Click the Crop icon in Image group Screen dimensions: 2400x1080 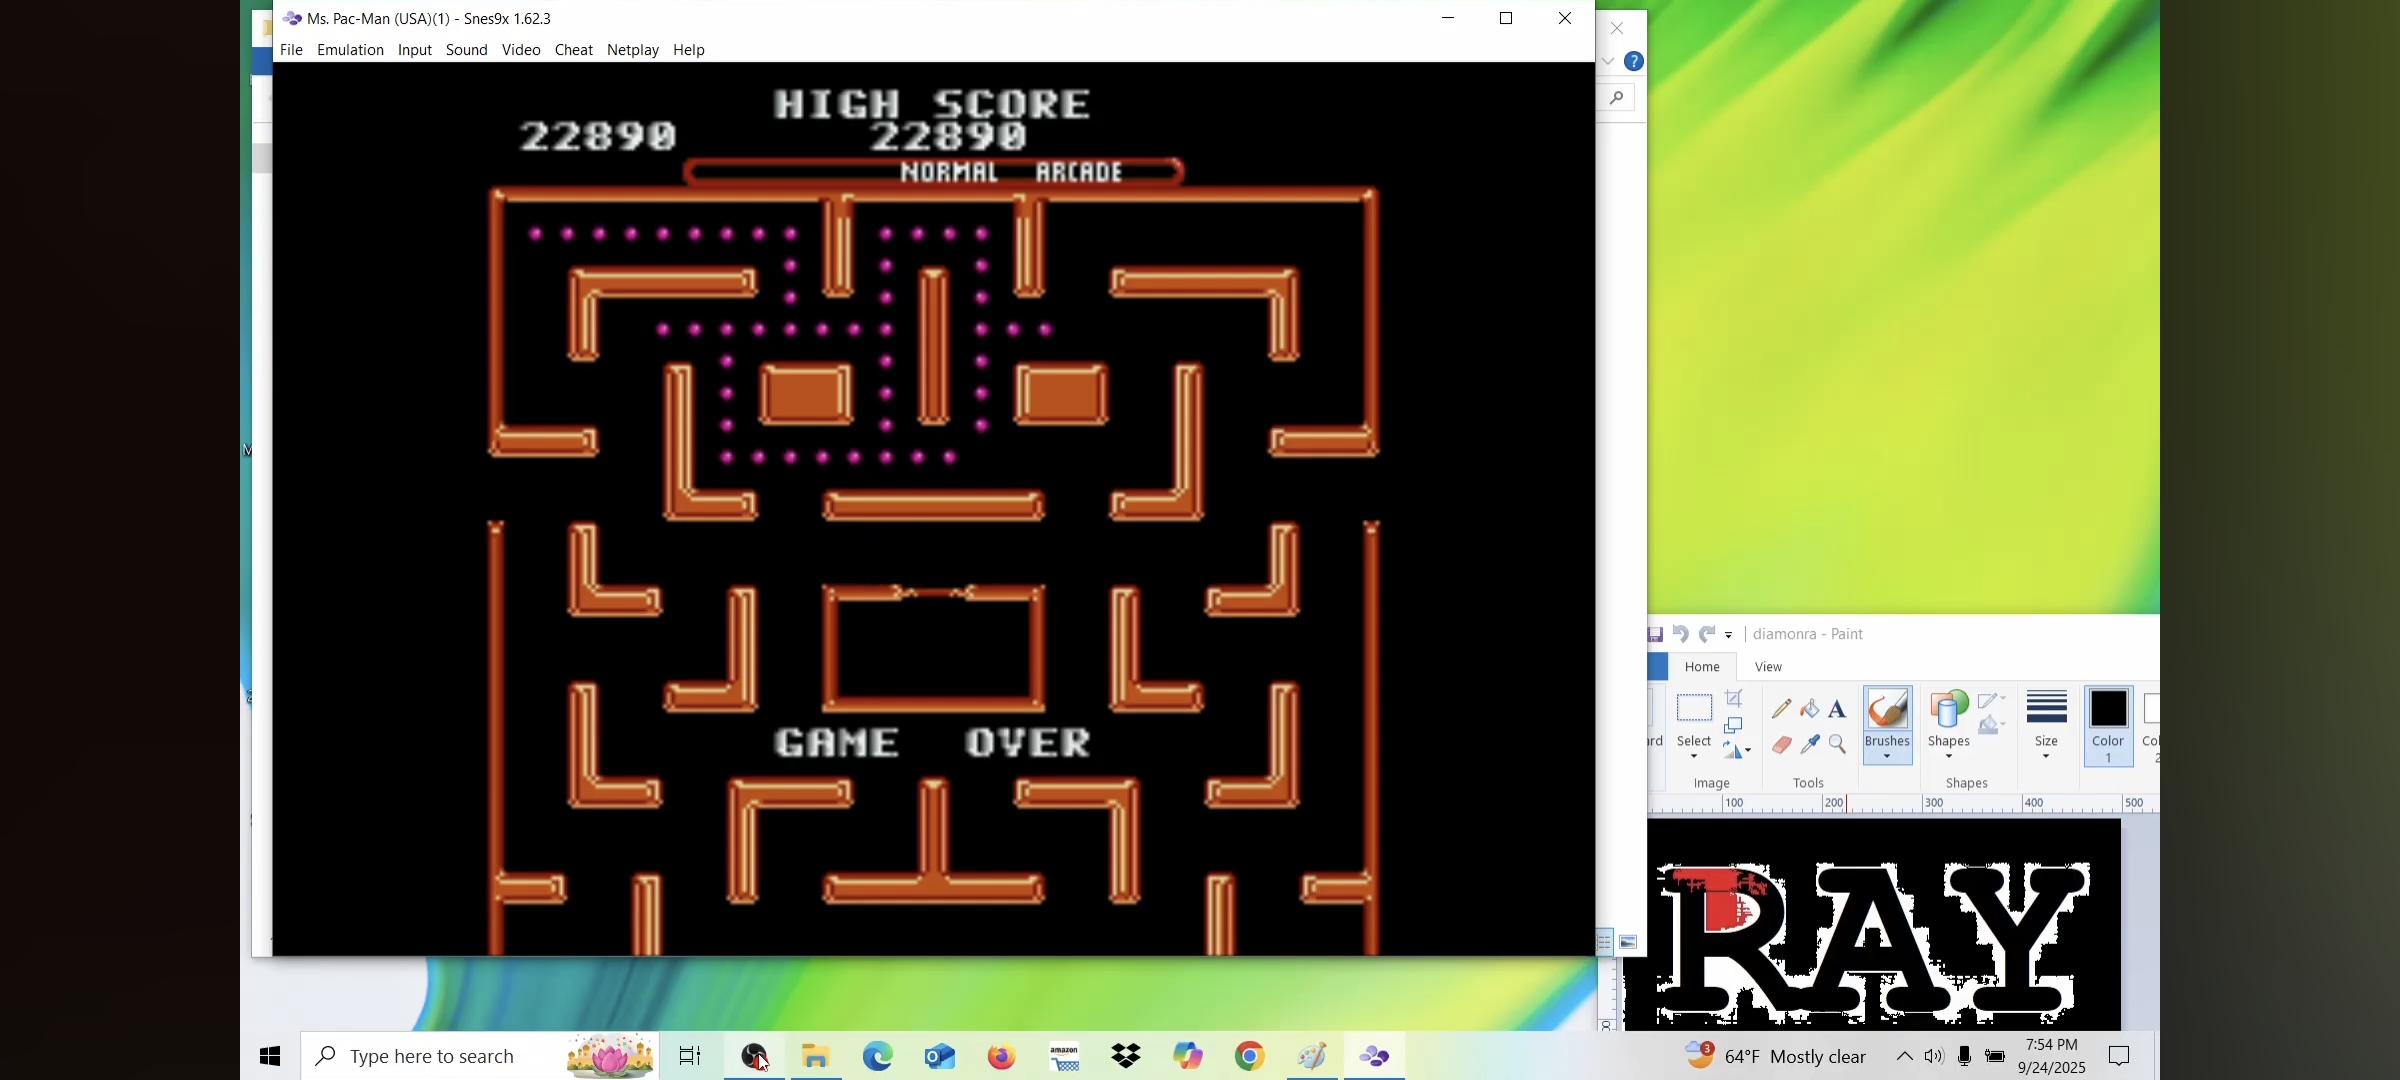[x=1735, y=699]
